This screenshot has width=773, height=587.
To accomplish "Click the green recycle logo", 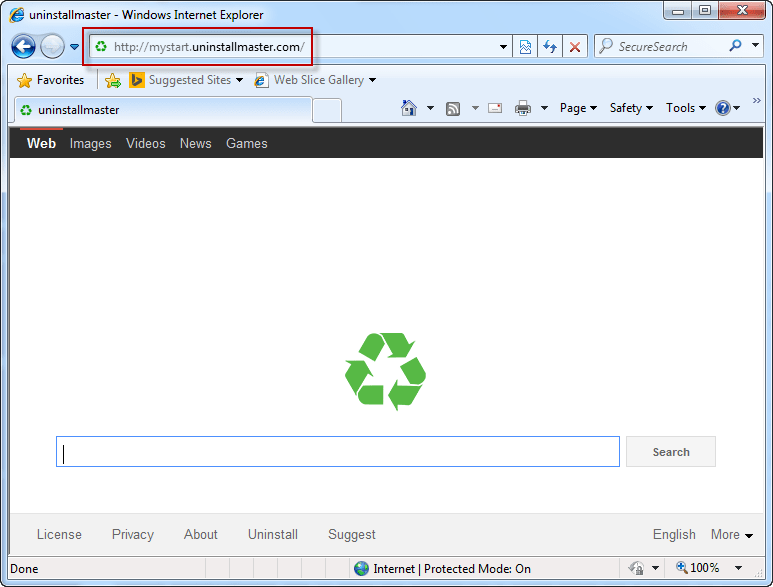I will tap(385, 372).
